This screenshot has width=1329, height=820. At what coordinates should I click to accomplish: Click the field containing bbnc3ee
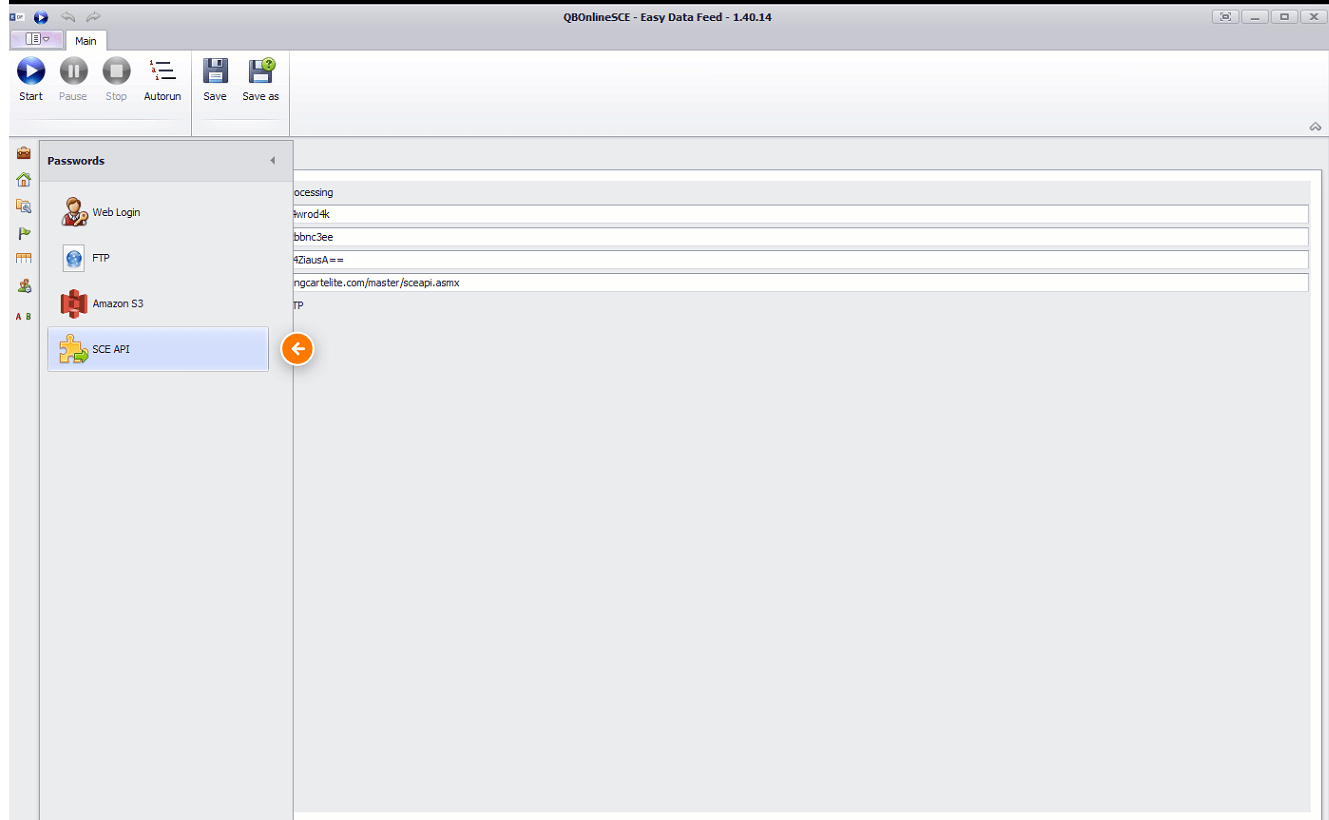(801, 237)
